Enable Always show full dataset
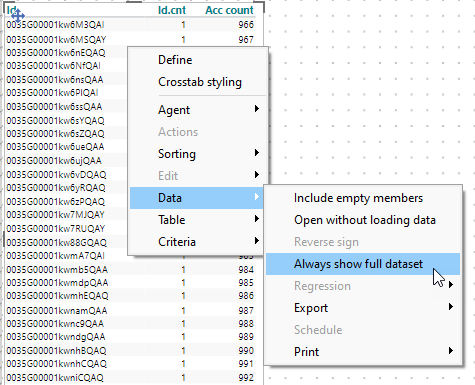The image size is (475, 385). pyautogui.click(x=363, y=264)
